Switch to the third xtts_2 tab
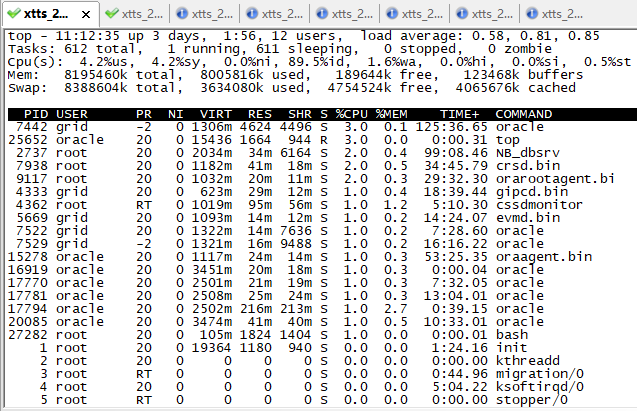The height and width of the screenshot is (411, 637). pos(213,14)
